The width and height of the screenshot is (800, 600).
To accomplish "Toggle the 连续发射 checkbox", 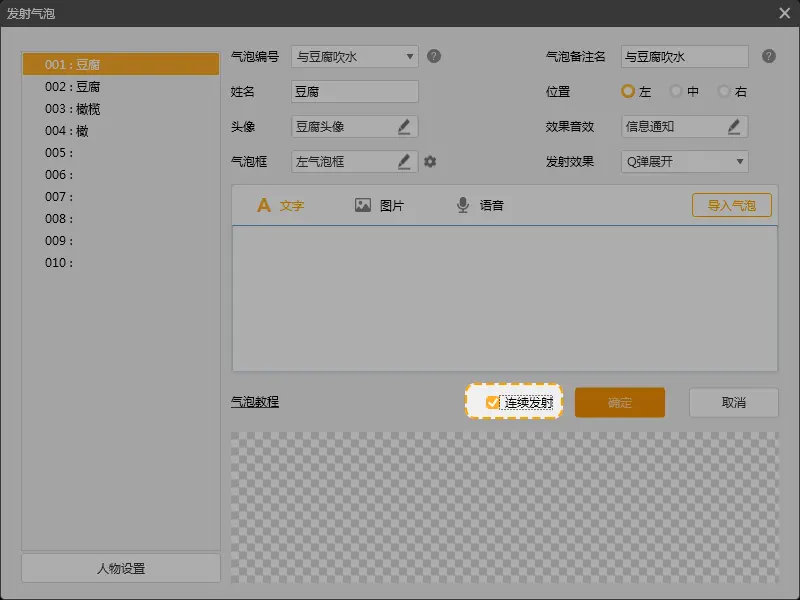I will pos(492,402).
